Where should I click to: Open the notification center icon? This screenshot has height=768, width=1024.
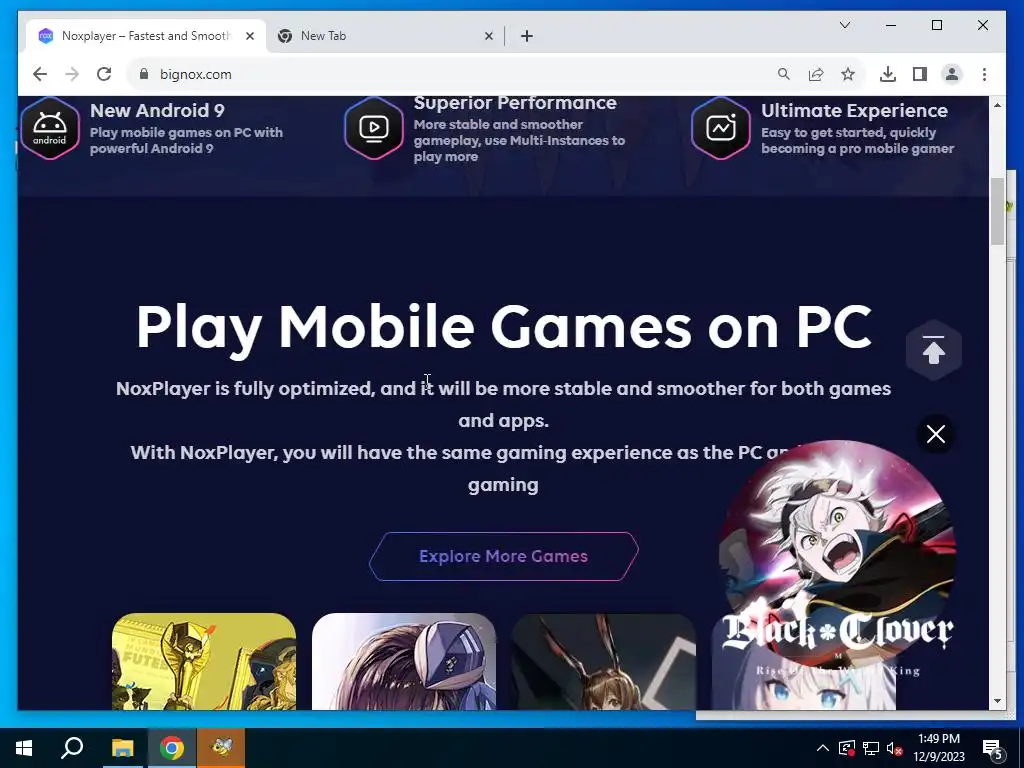coord(993,748)
